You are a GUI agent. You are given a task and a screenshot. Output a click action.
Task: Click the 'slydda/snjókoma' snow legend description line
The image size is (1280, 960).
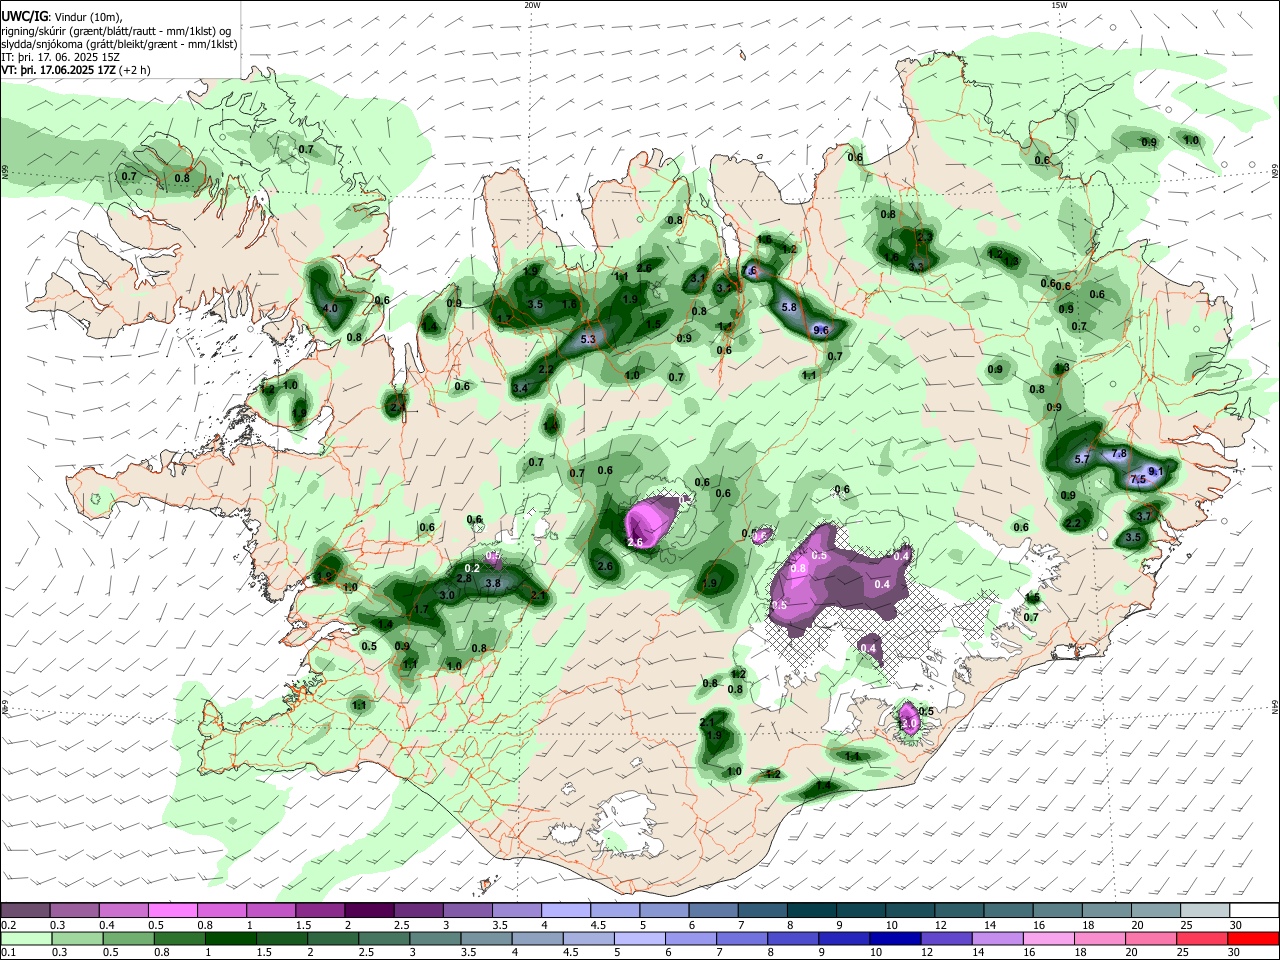(120, 44)
